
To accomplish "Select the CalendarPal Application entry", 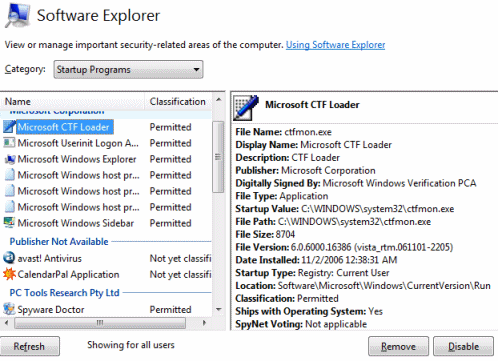I will tap(68, 274).
